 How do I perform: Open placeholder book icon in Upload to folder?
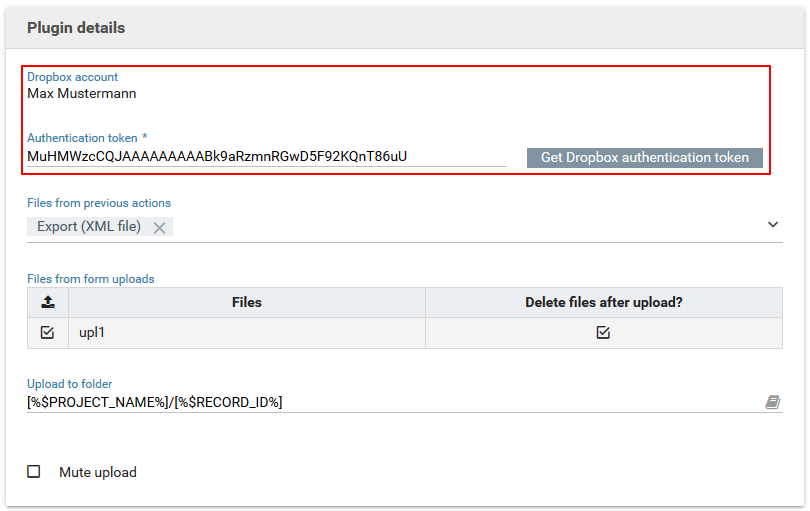tap(772, 402)
